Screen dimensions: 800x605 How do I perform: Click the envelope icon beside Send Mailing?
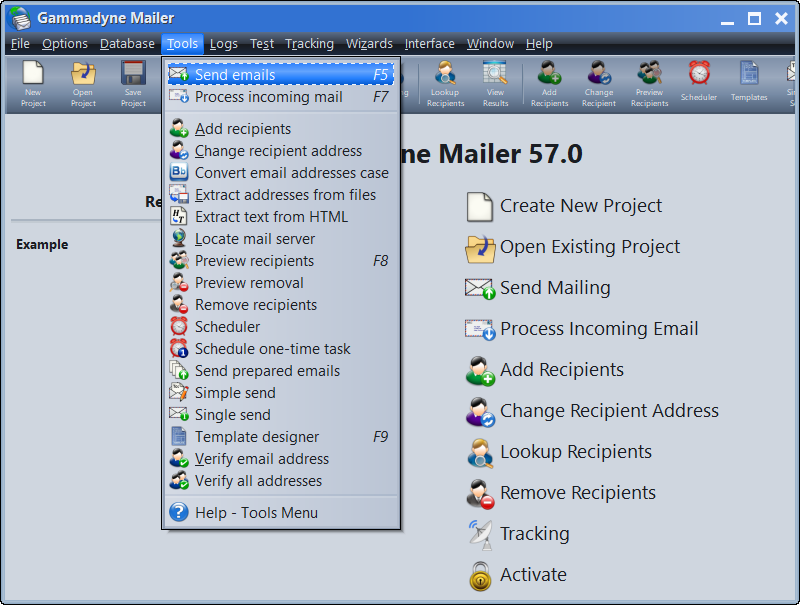[480, 289]
